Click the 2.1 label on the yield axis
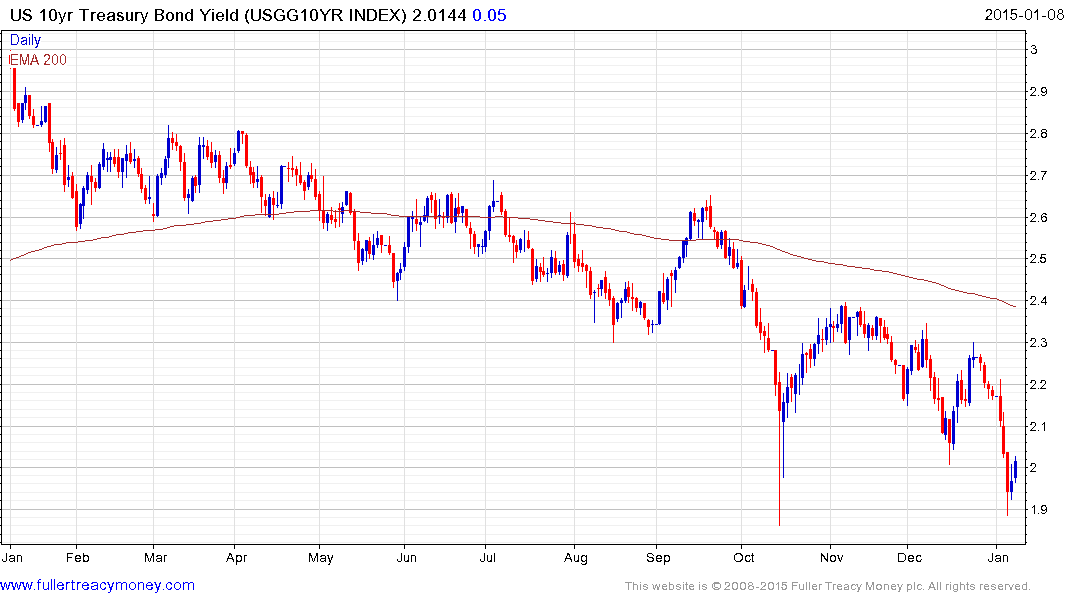Image resolution: width=1075 pixels, height=600 pixels. (x=1039, y=427)
